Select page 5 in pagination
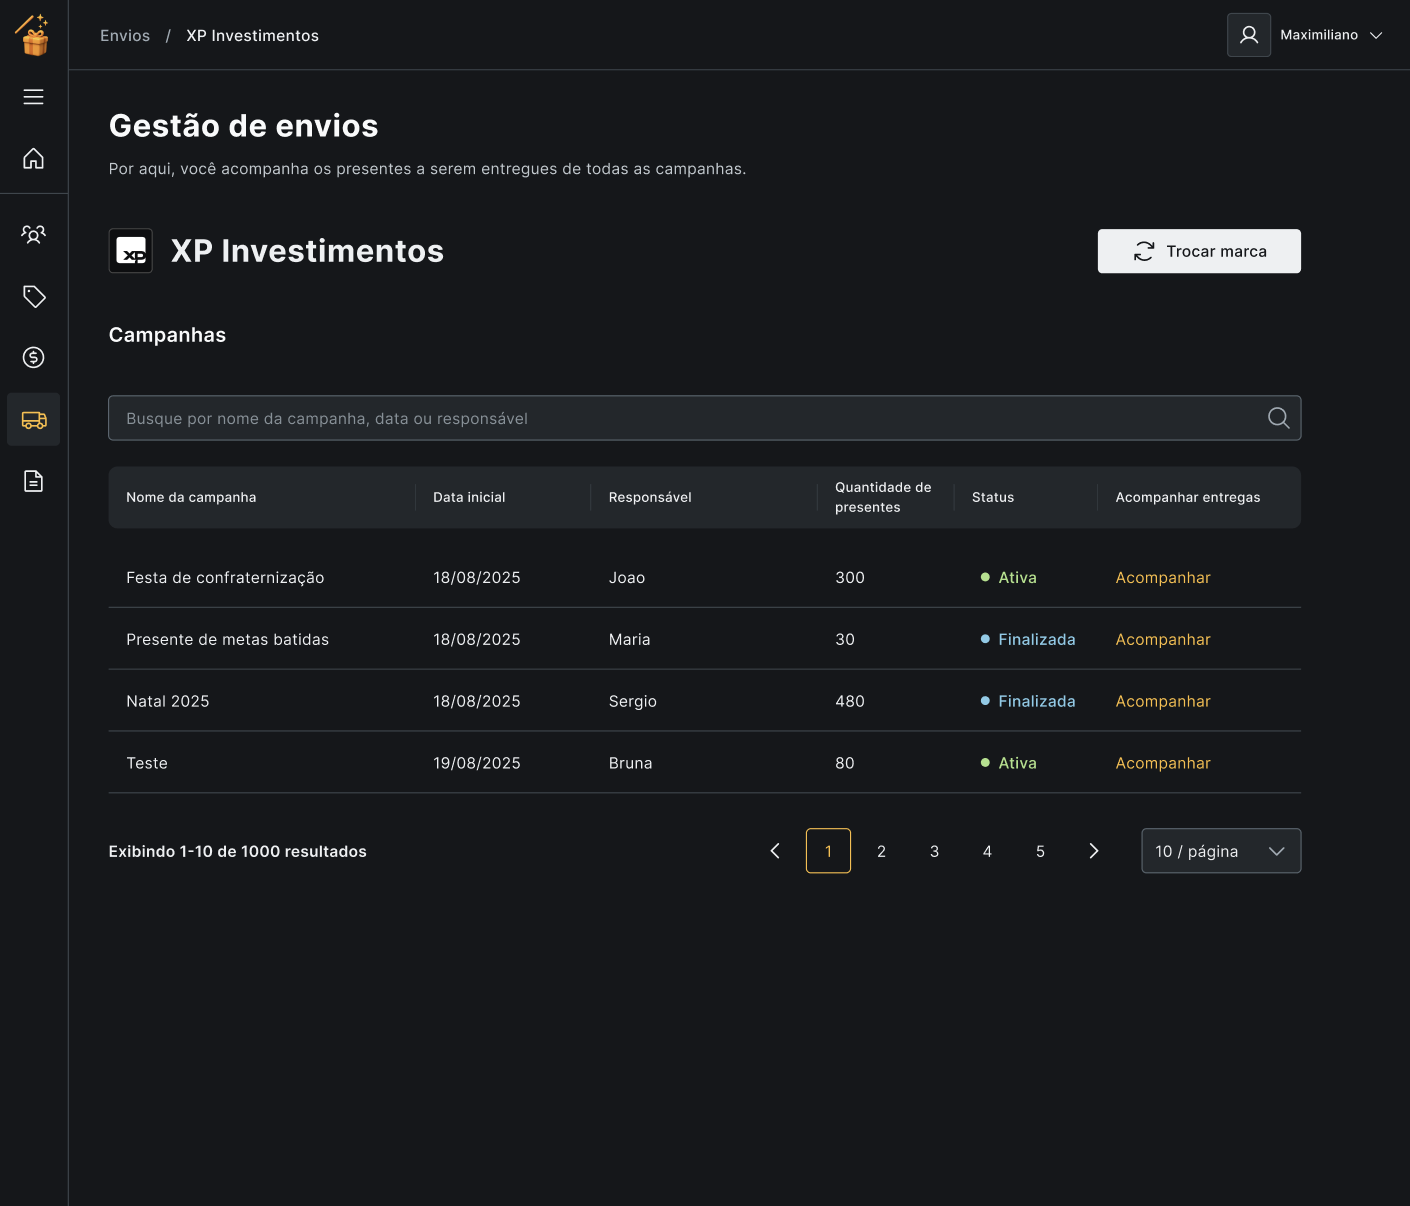Screen dimensions: 1410x1206 (1040, 851)
